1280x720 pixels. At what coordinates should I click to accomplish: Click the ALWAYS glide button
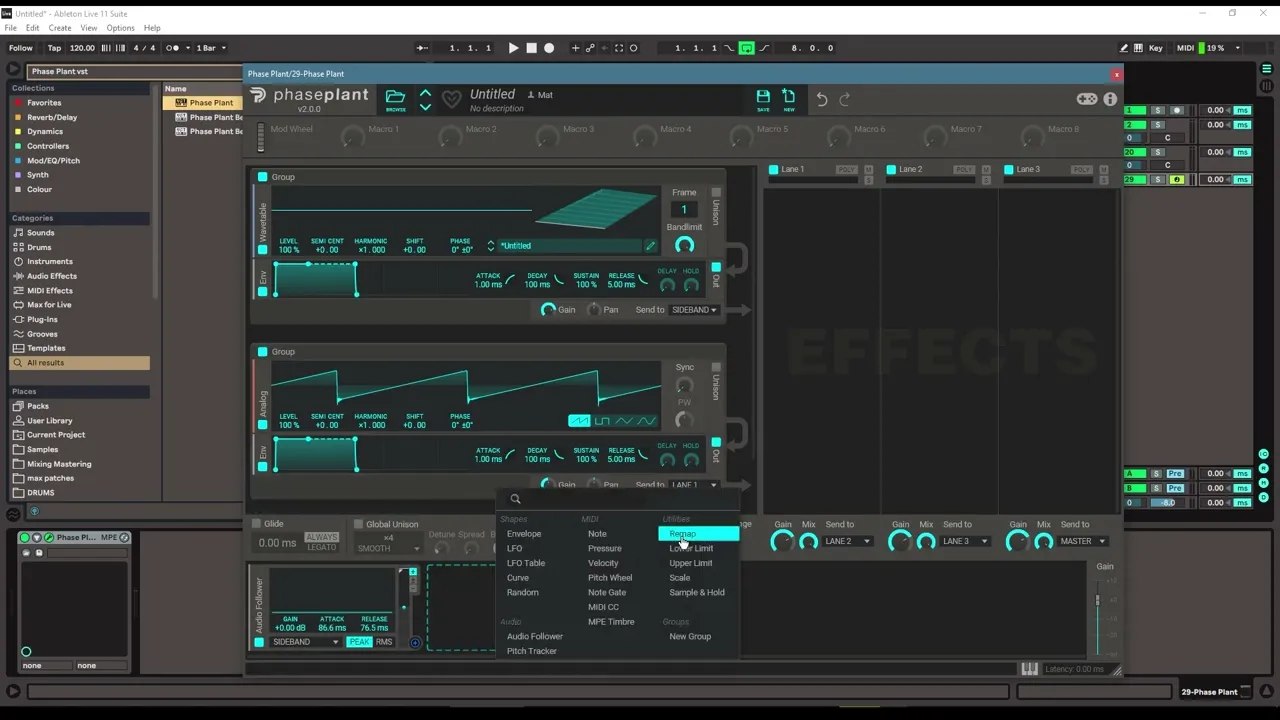tap(322, 537)
